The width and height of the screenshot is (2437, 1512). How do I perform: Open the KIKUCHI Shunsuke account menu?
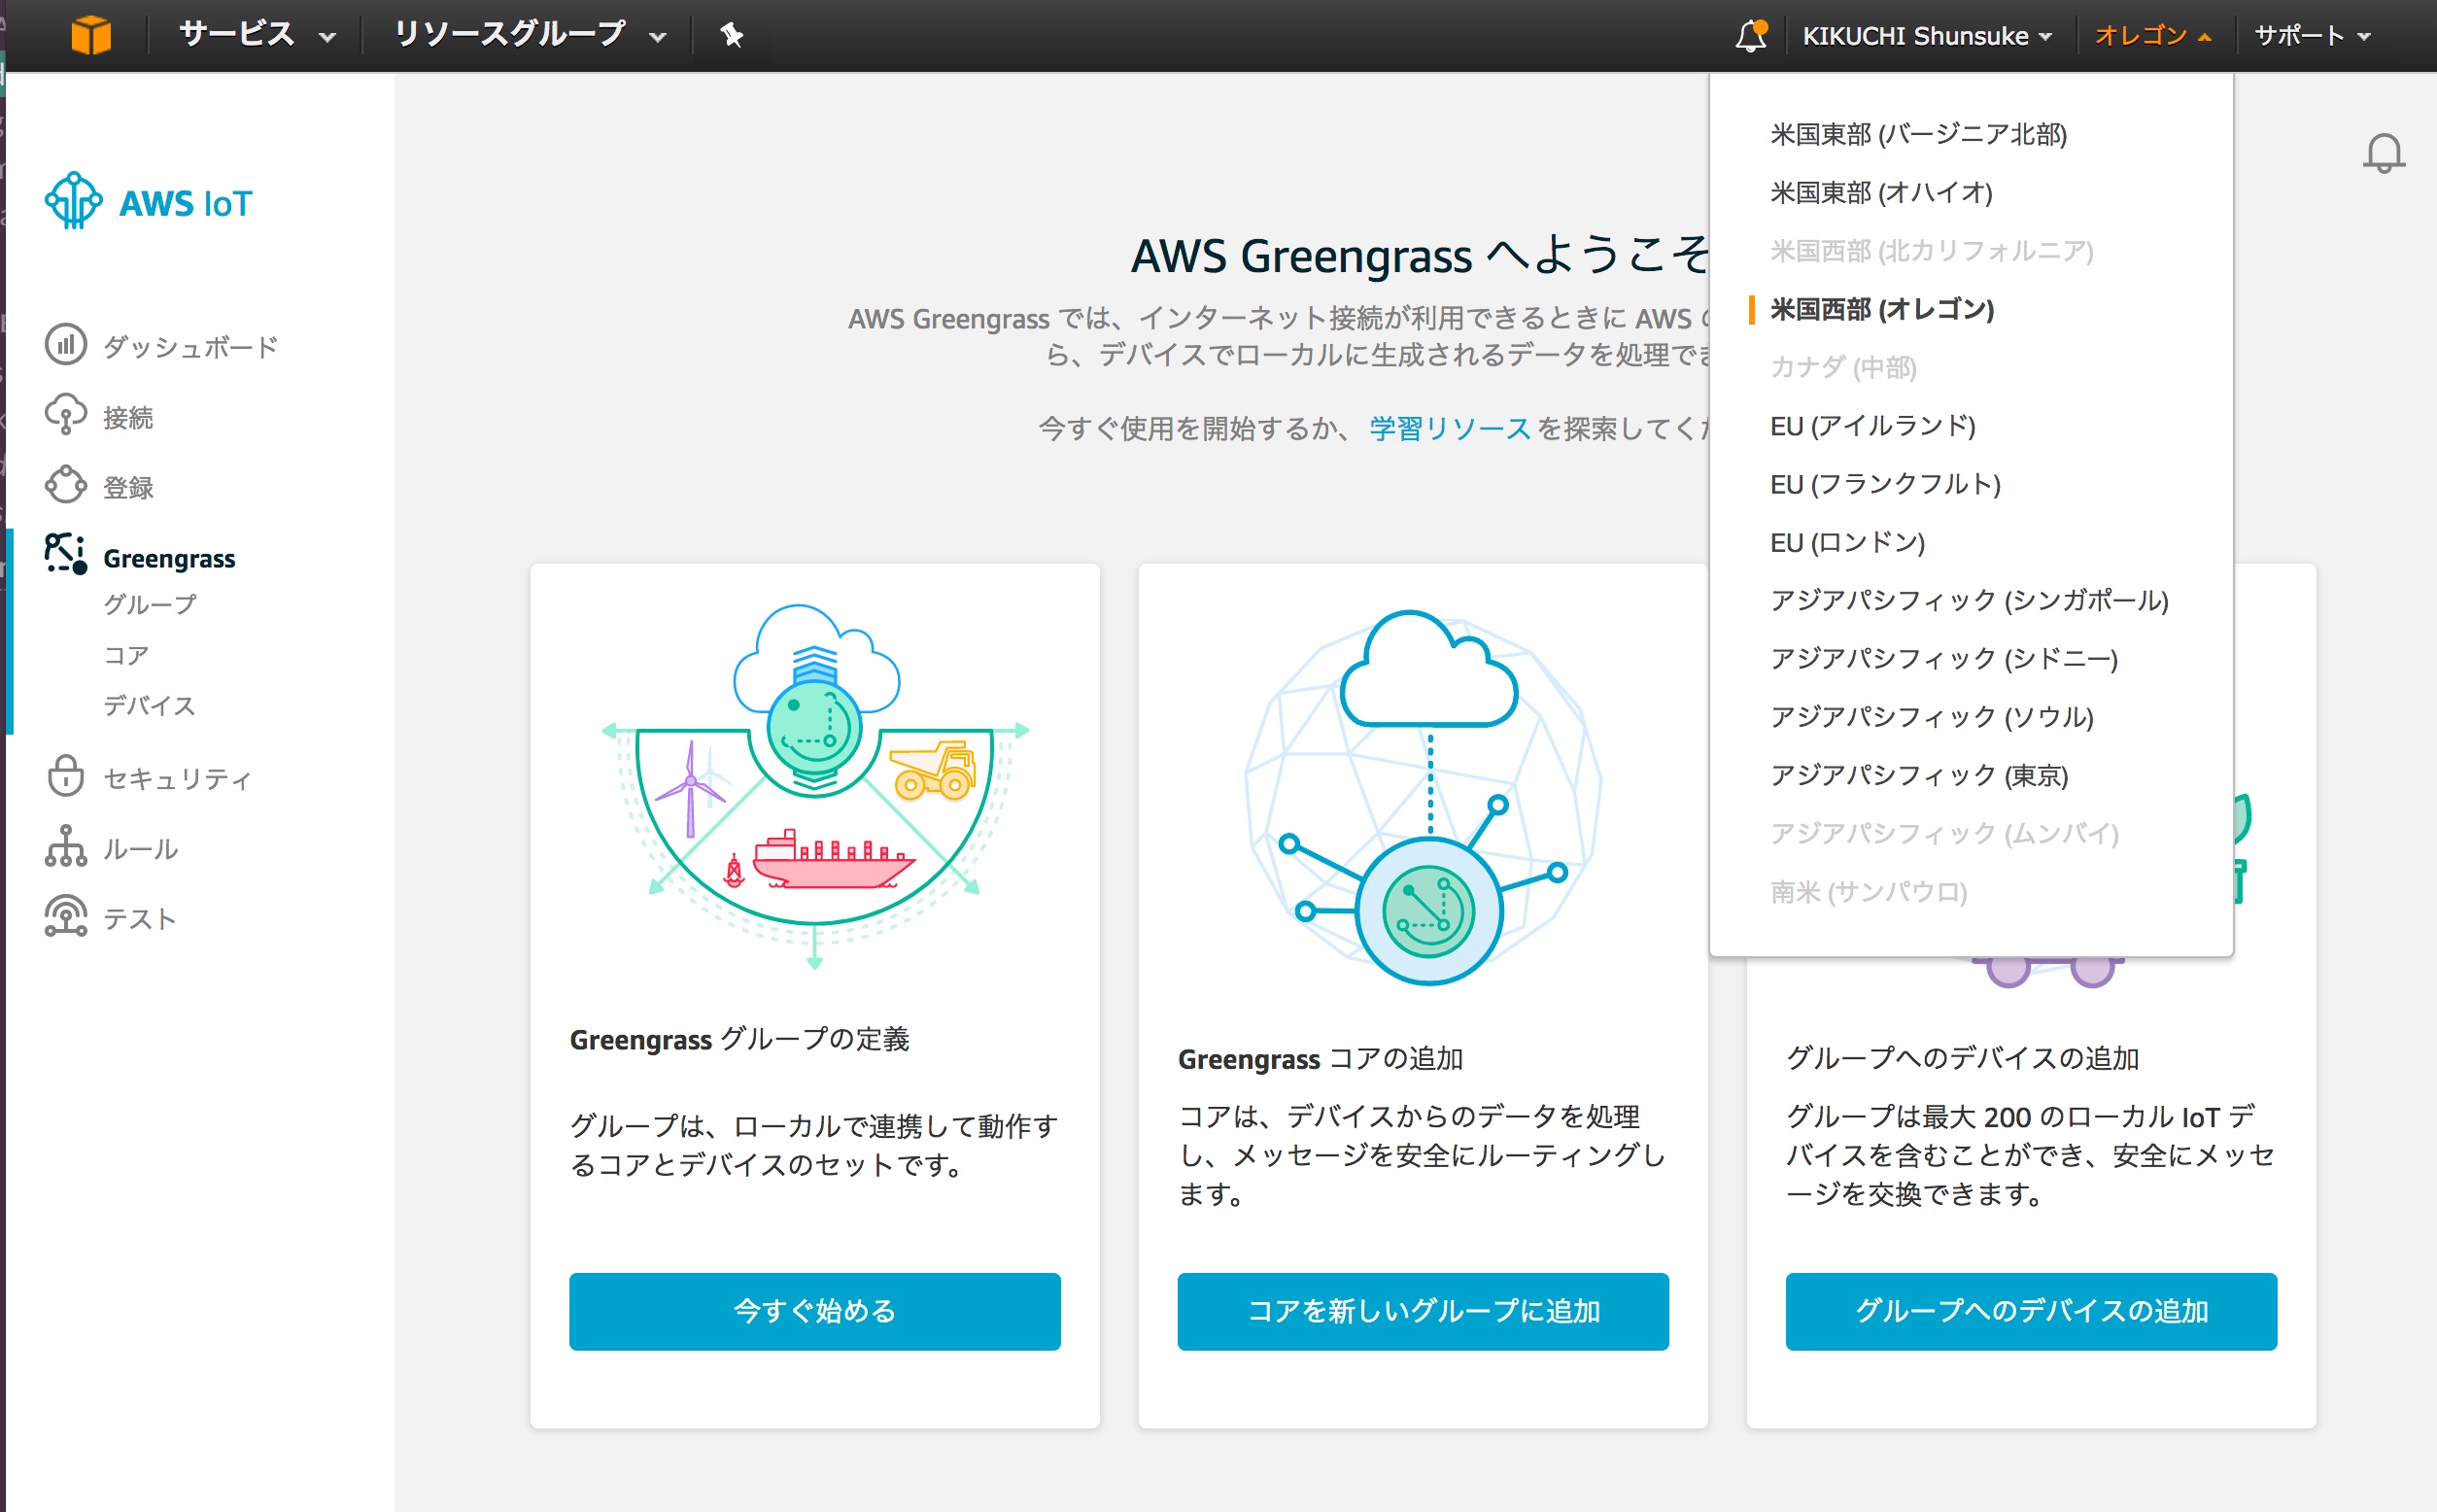point(1927,36)
